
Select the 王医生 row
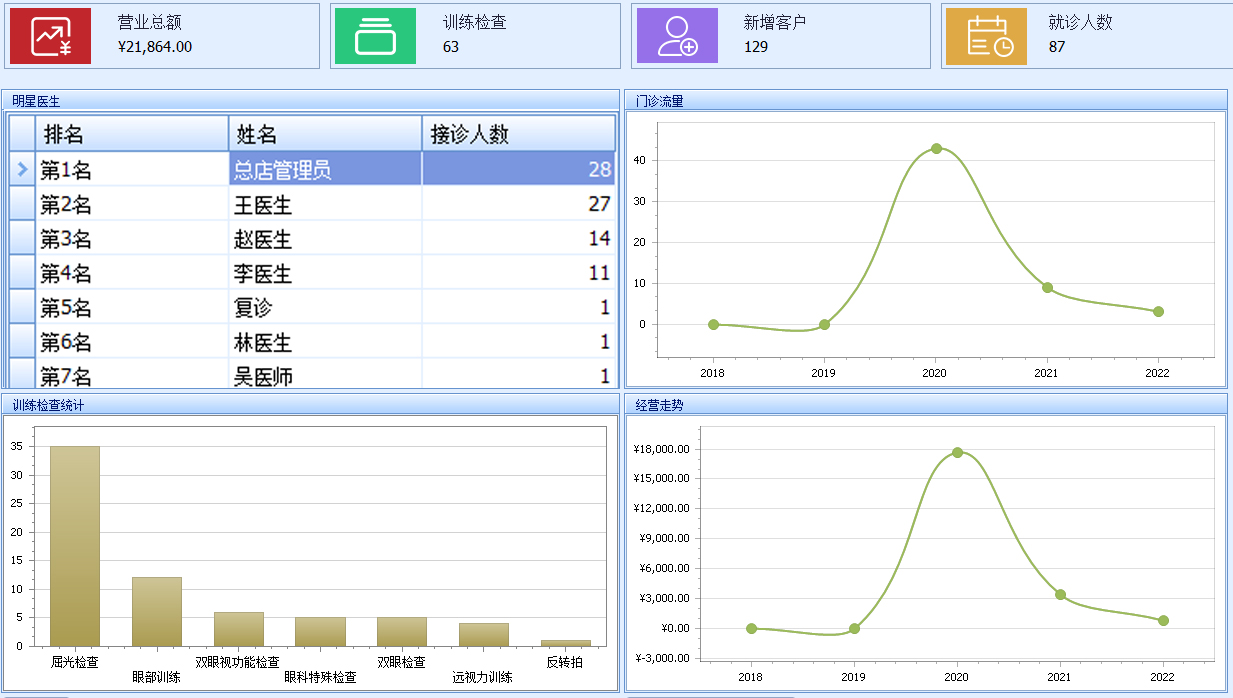click(x=312, y=205)
